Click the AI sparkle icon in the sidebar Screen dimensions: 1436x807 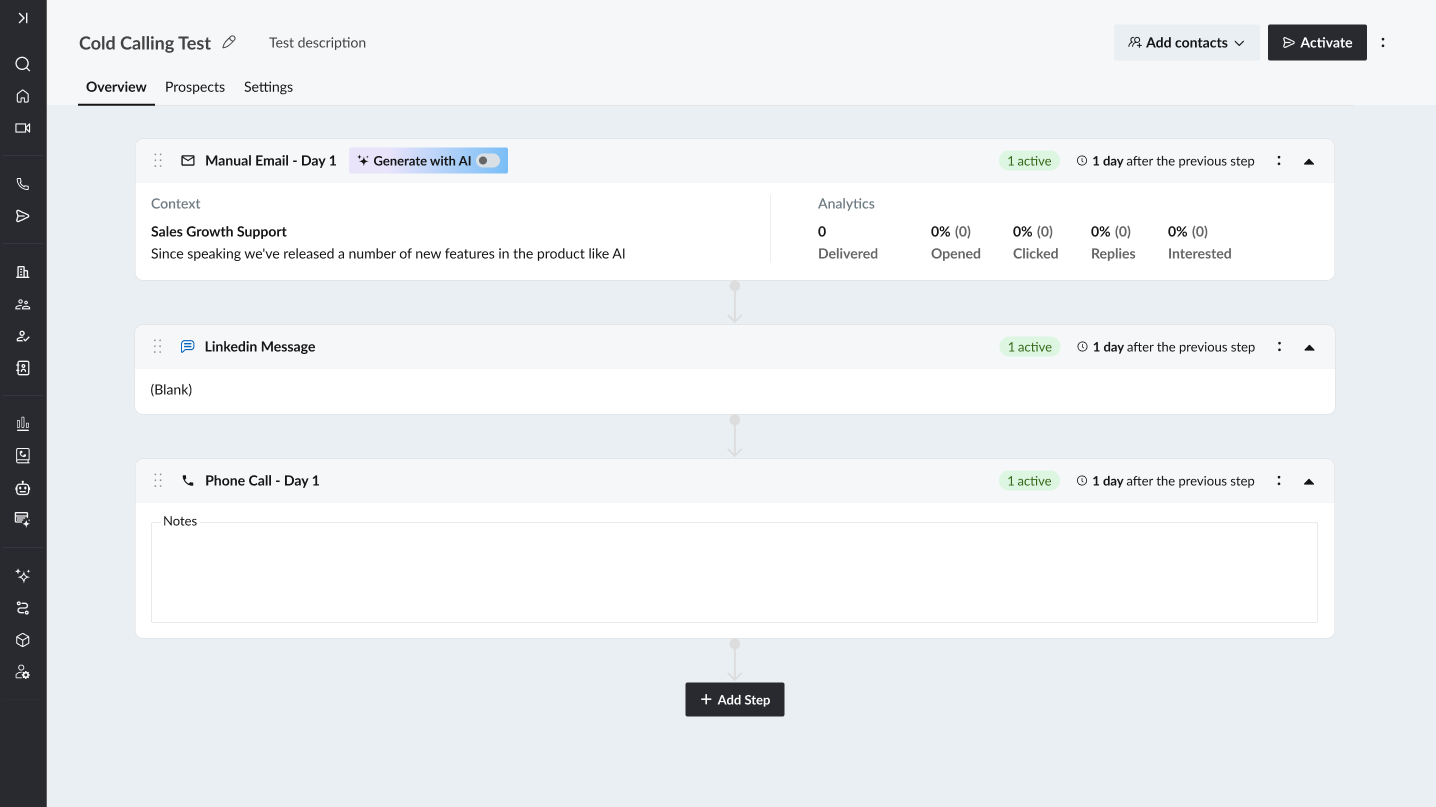click(23, 576)
